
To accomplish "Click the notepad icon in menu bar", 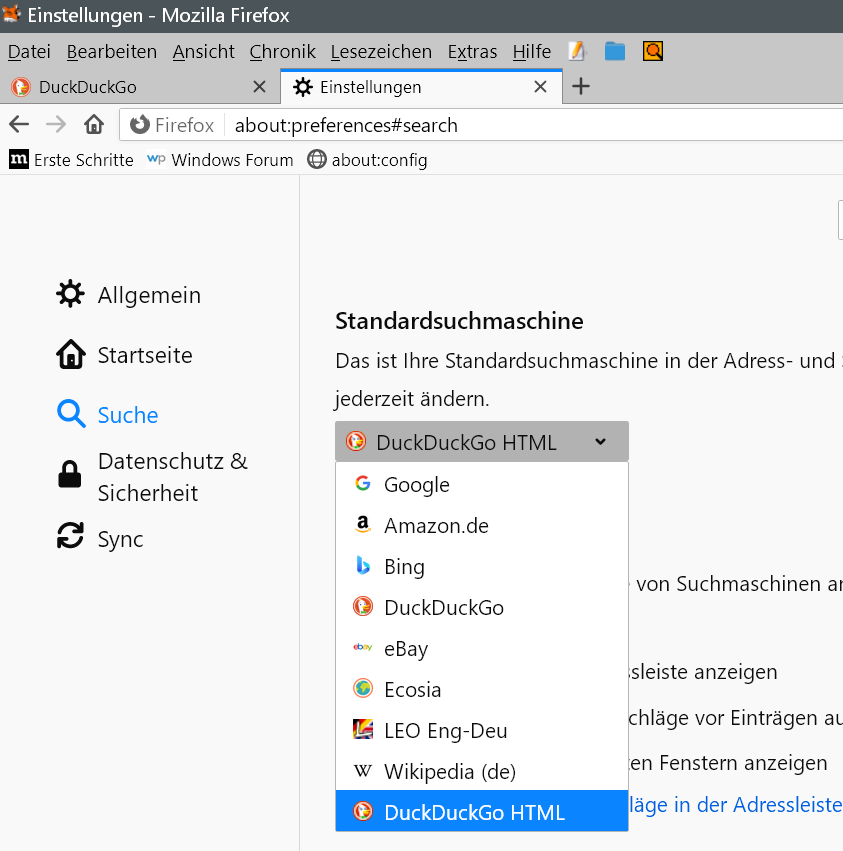I will (x=576, y=51).
